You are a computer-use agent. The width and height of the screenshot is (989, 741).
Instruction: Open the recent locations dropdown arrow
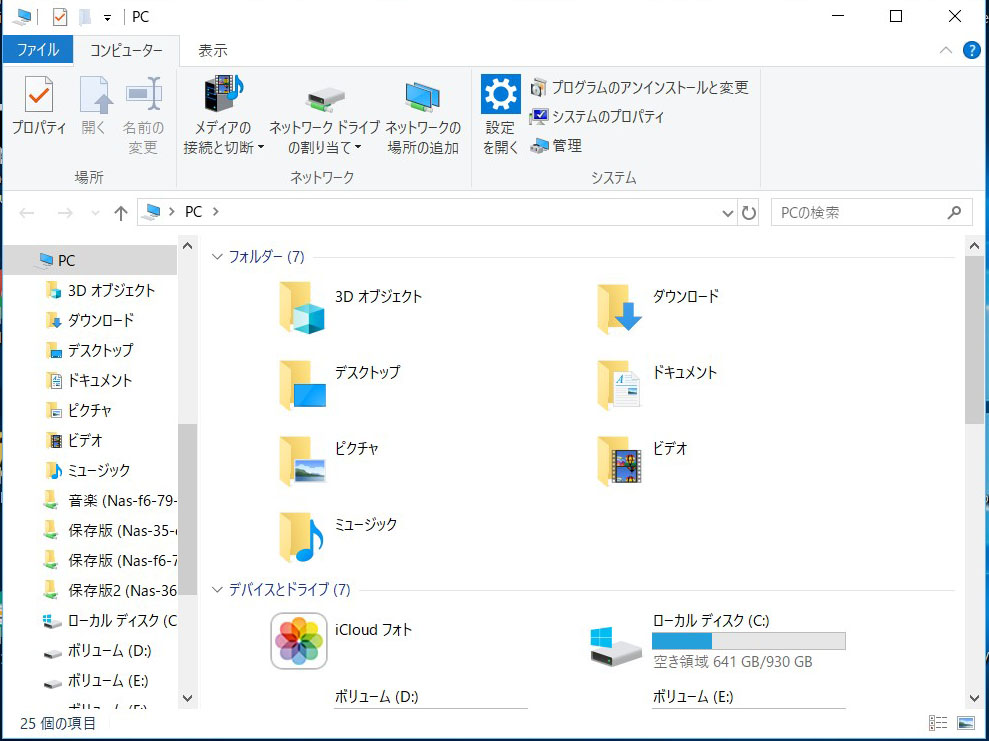(x=95, y=213)
